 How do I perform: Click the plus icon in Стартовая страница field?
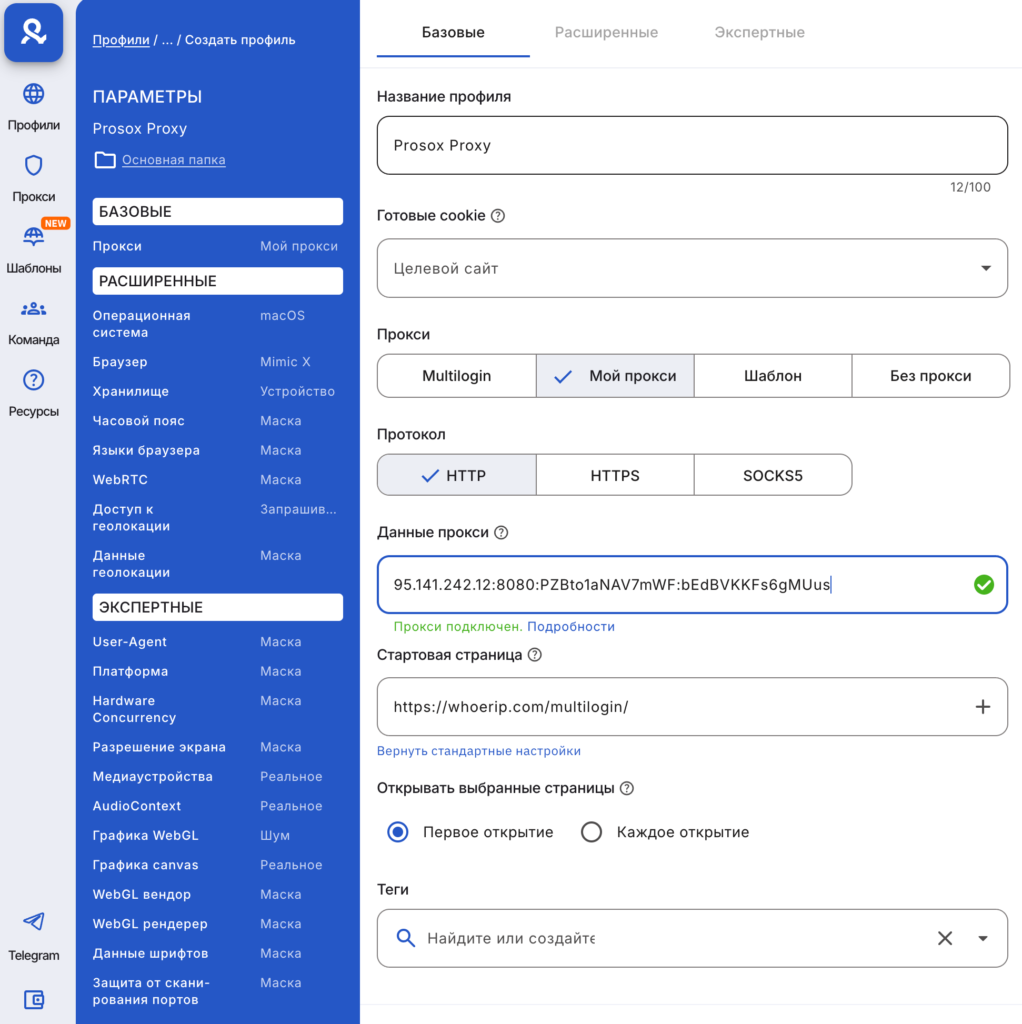click(x=982, y=707)
